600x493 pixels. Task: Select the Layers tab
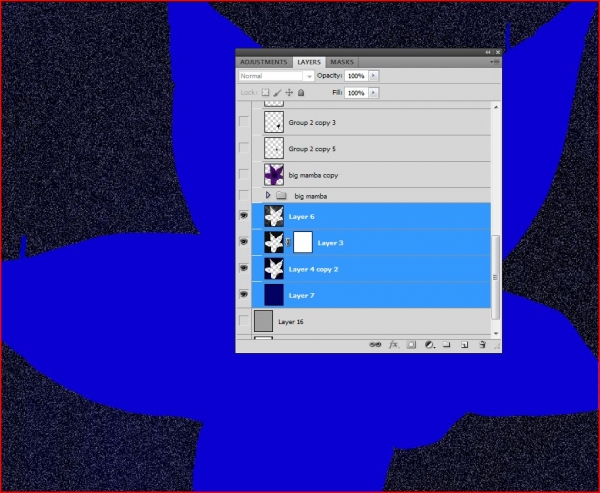point(309,62)
